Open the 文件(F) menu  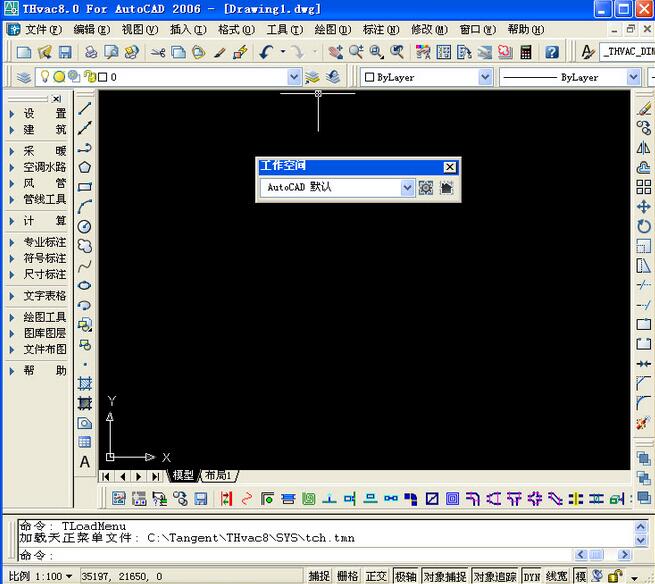(43, 30)
